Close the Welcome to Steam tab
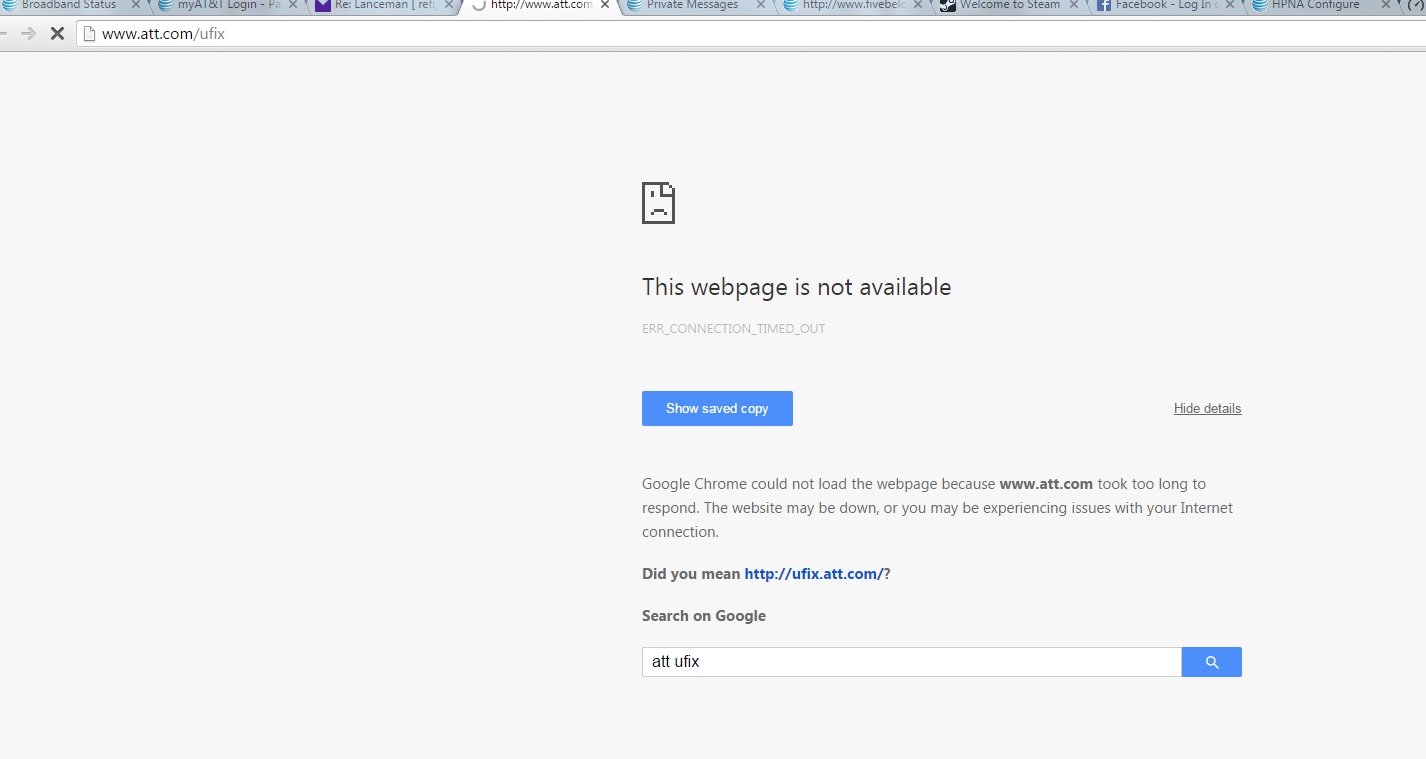This screenshot has height=759, width=1426. pos(1074,5)
